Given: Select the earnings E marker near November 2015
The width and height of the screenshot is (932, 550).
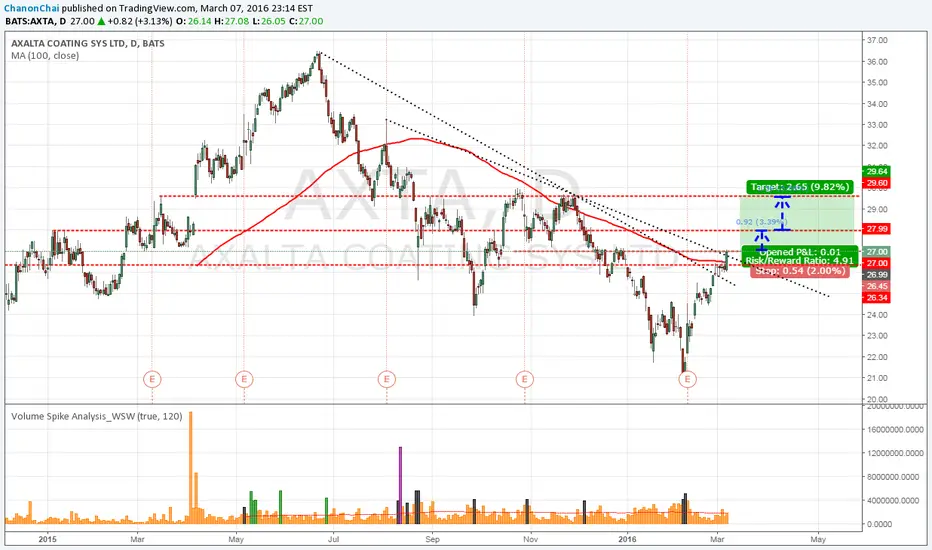Looking at the screenshot, I should click(x=524, y=379).
